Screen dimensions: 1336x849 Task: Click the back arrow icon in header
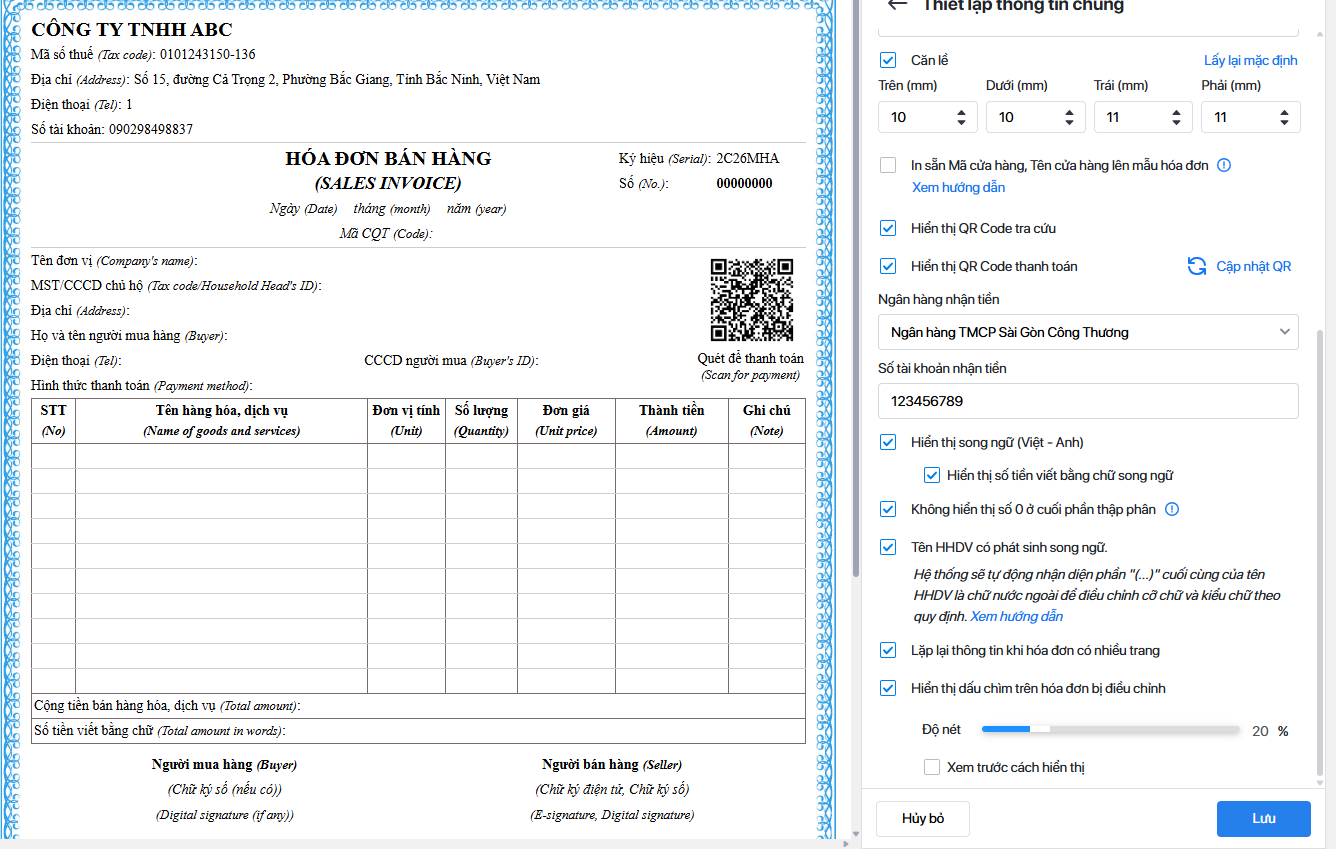[x=897, y=5]
